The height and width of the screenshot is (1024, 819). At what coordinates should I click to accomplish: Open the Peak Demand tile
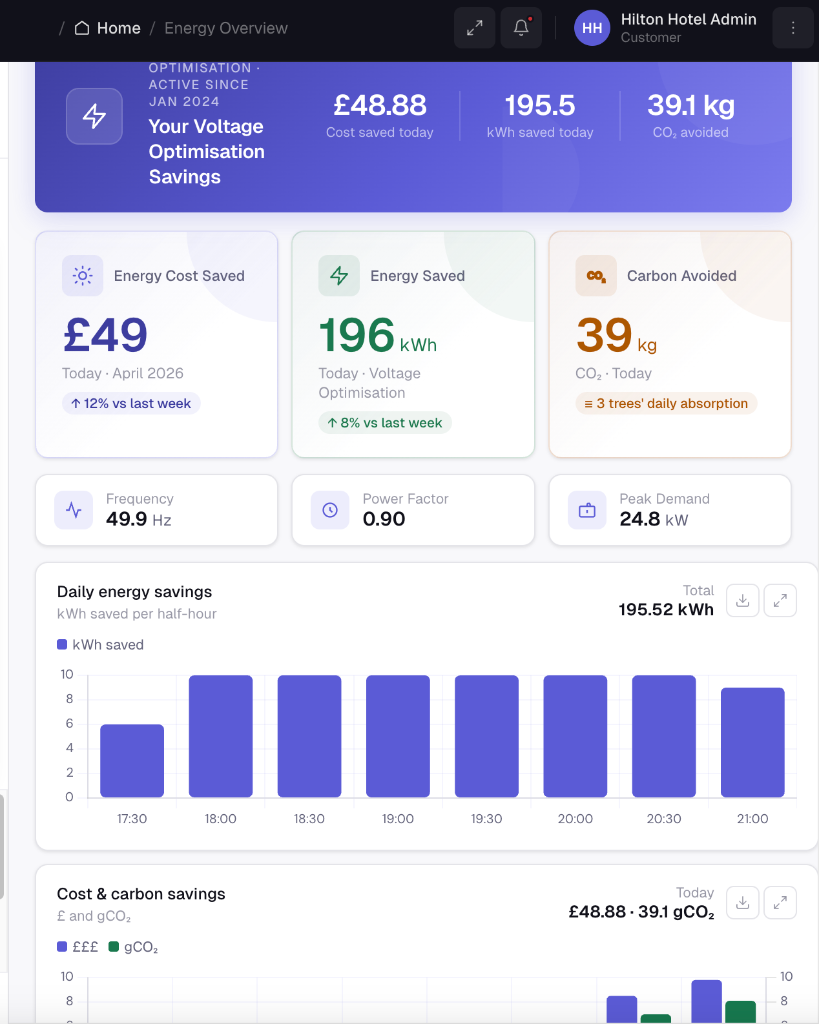[670, 510]
